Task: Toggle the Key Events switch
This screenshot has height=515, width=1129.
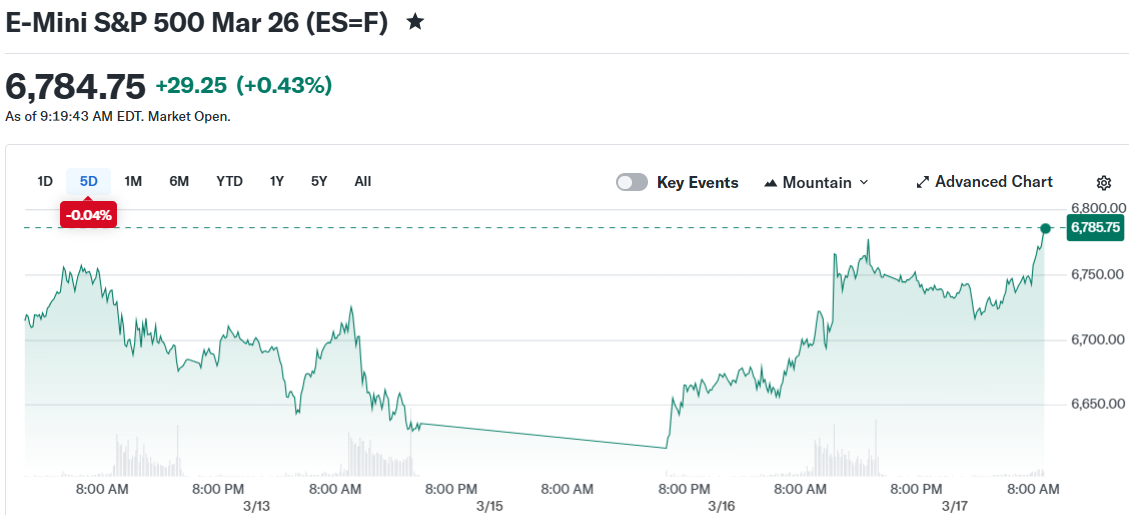Action: tap(631, 182)
